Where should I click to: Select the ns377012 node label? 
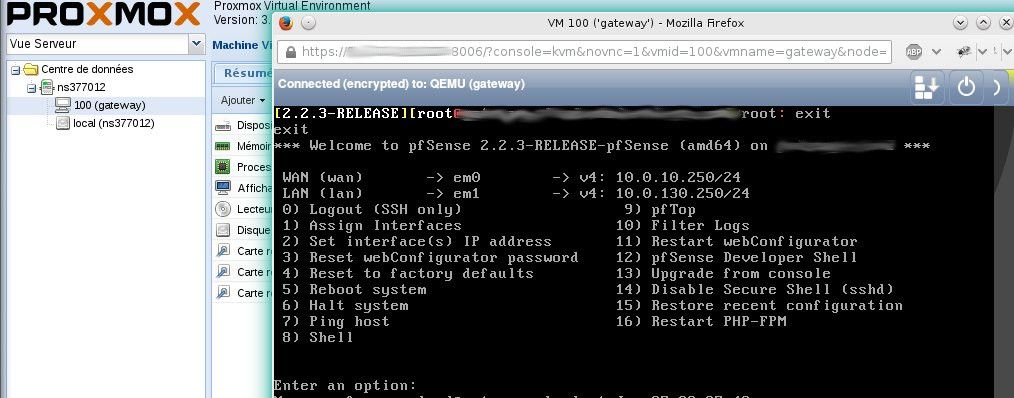81,87
